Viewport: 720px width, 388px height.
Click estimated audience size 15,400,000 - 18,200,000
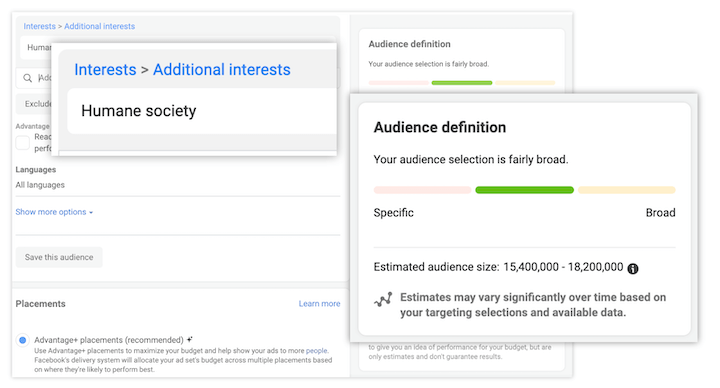pyautogui.click(x=563, y=267)
